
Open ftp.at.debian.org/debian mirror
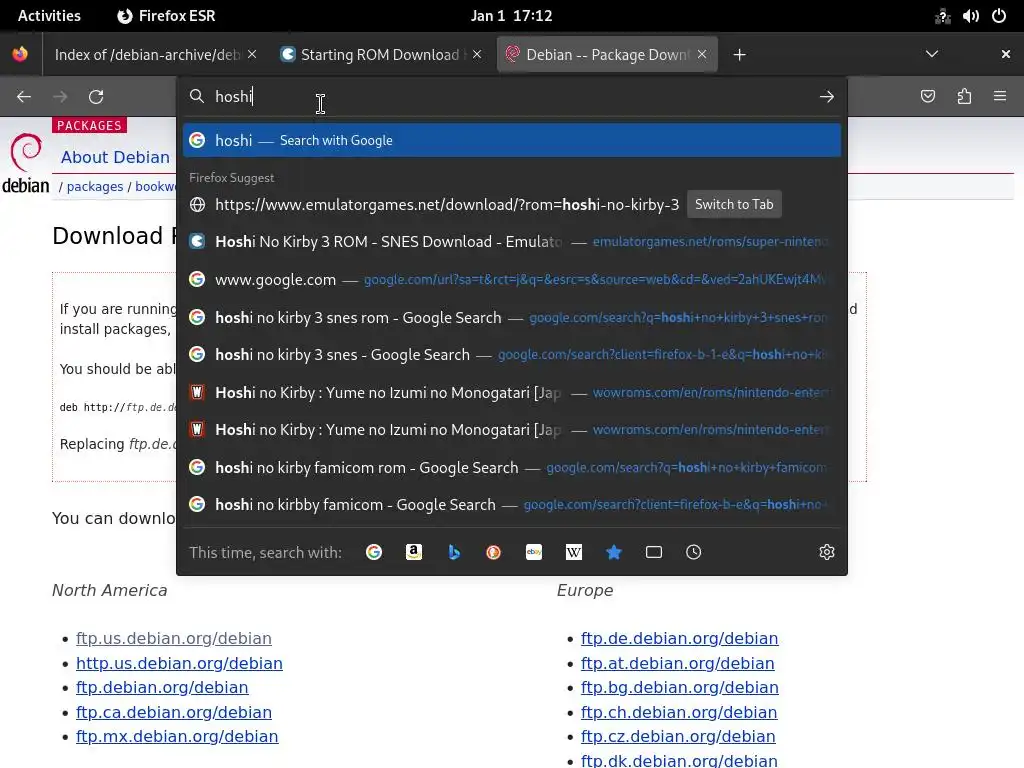click(677, 664)
